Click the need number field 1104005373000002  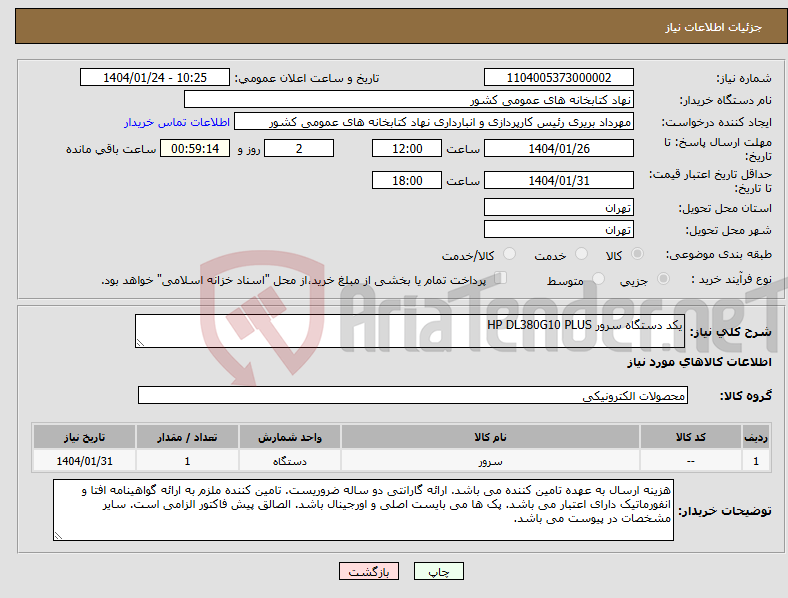point(559,77)
